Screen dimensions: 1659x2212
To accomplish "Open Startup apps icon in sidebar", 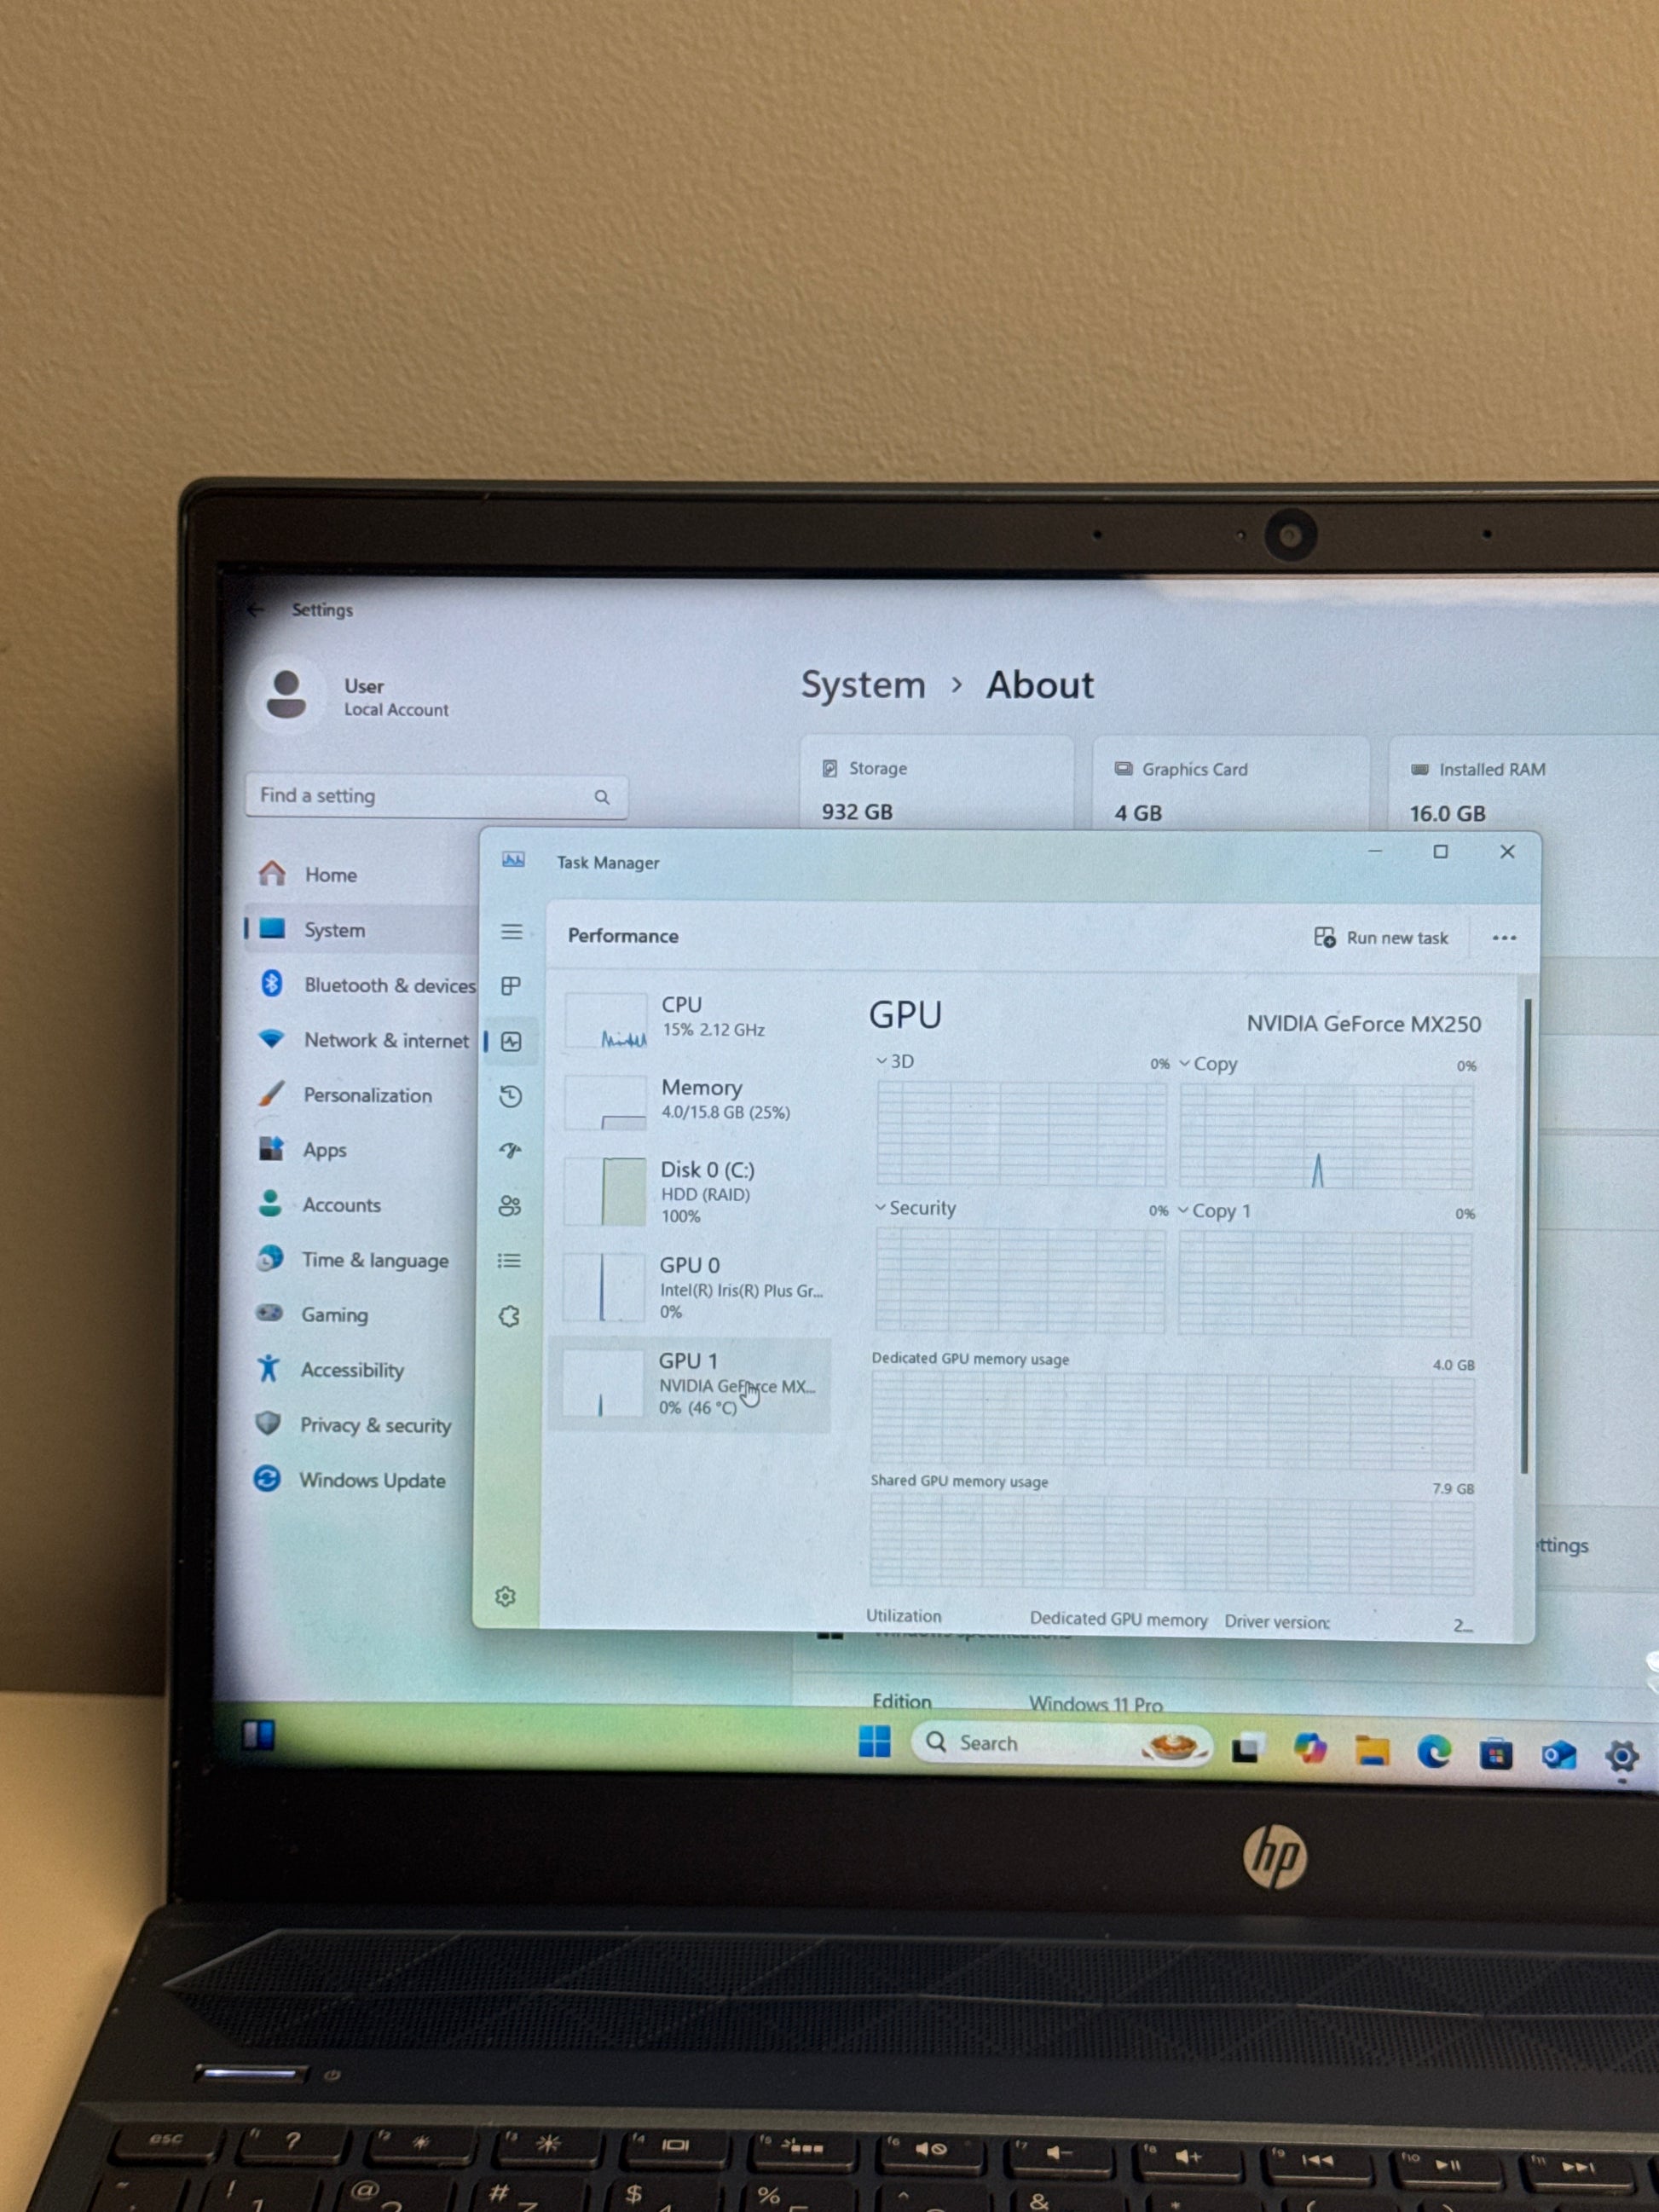I will pyautogui.click(x=511, y=1151).
